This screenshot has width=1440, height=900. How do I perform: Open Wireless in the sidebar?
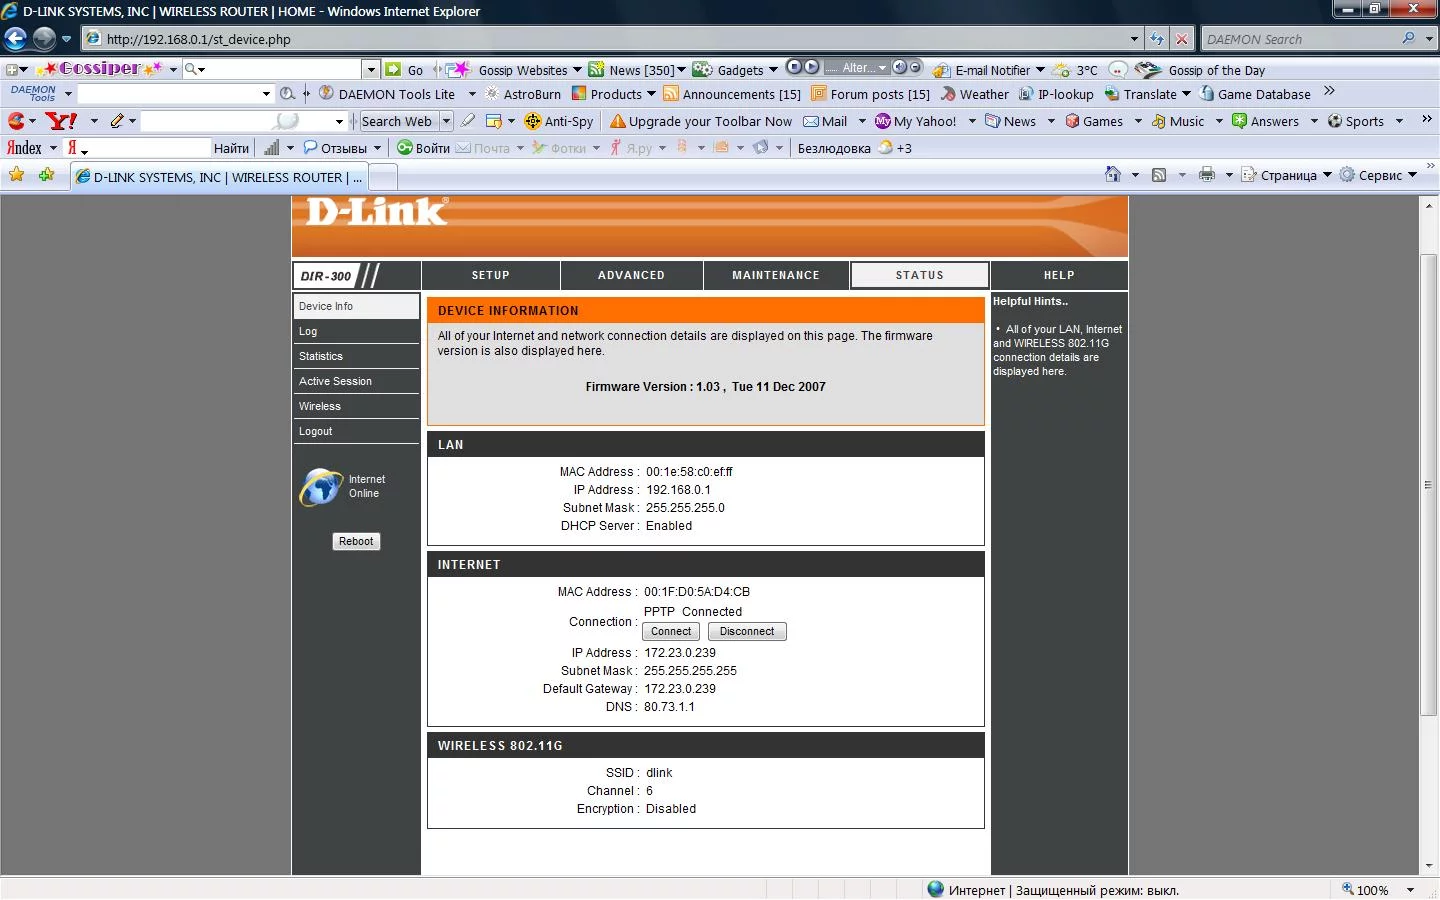pos(356,406)
